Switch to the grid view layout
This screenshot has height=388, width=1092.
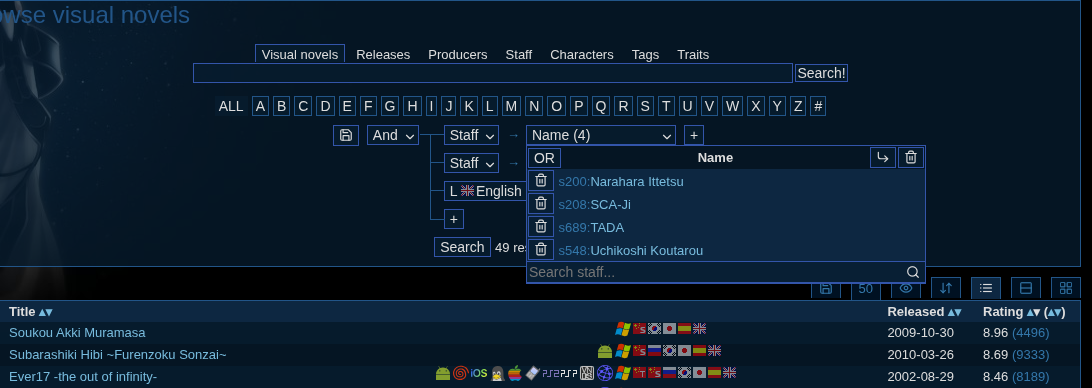pyautogui.click(x=1066, y=288)
